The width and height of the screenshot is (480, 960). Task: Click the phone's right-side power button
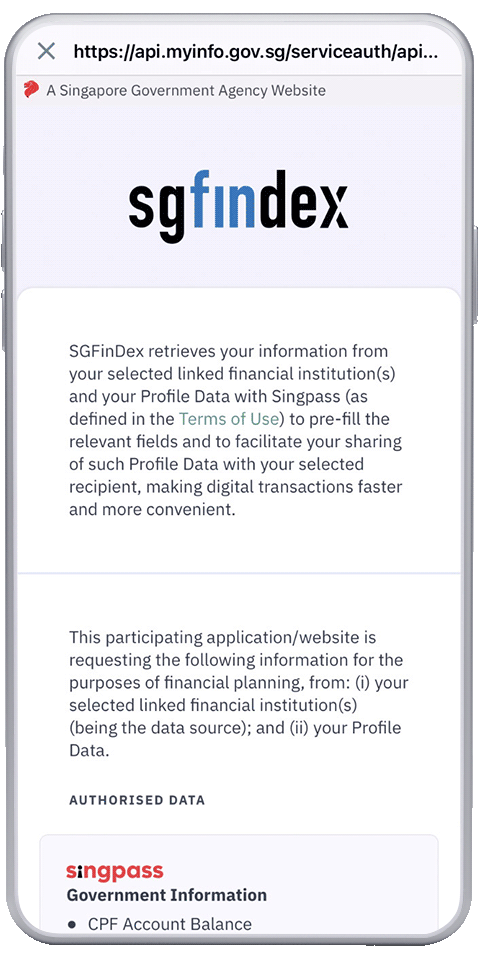point(475,274)
